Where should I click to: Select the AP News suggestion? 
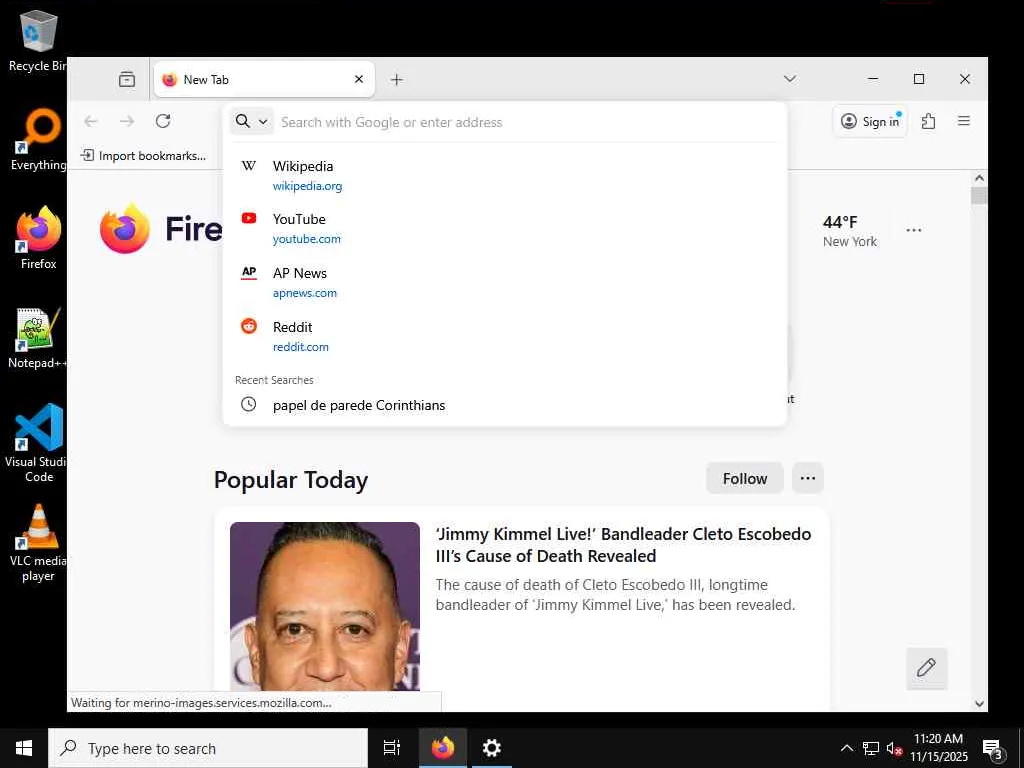pyautogui.click(x=504, y=283)
